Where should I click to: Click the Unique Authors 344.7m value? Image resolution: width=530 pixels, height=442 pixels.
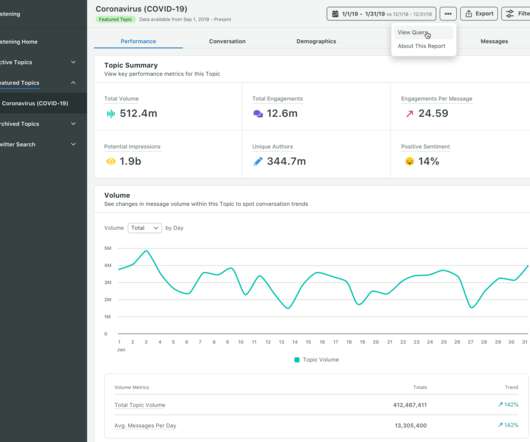pyautogui.click(x=286, y=162)
